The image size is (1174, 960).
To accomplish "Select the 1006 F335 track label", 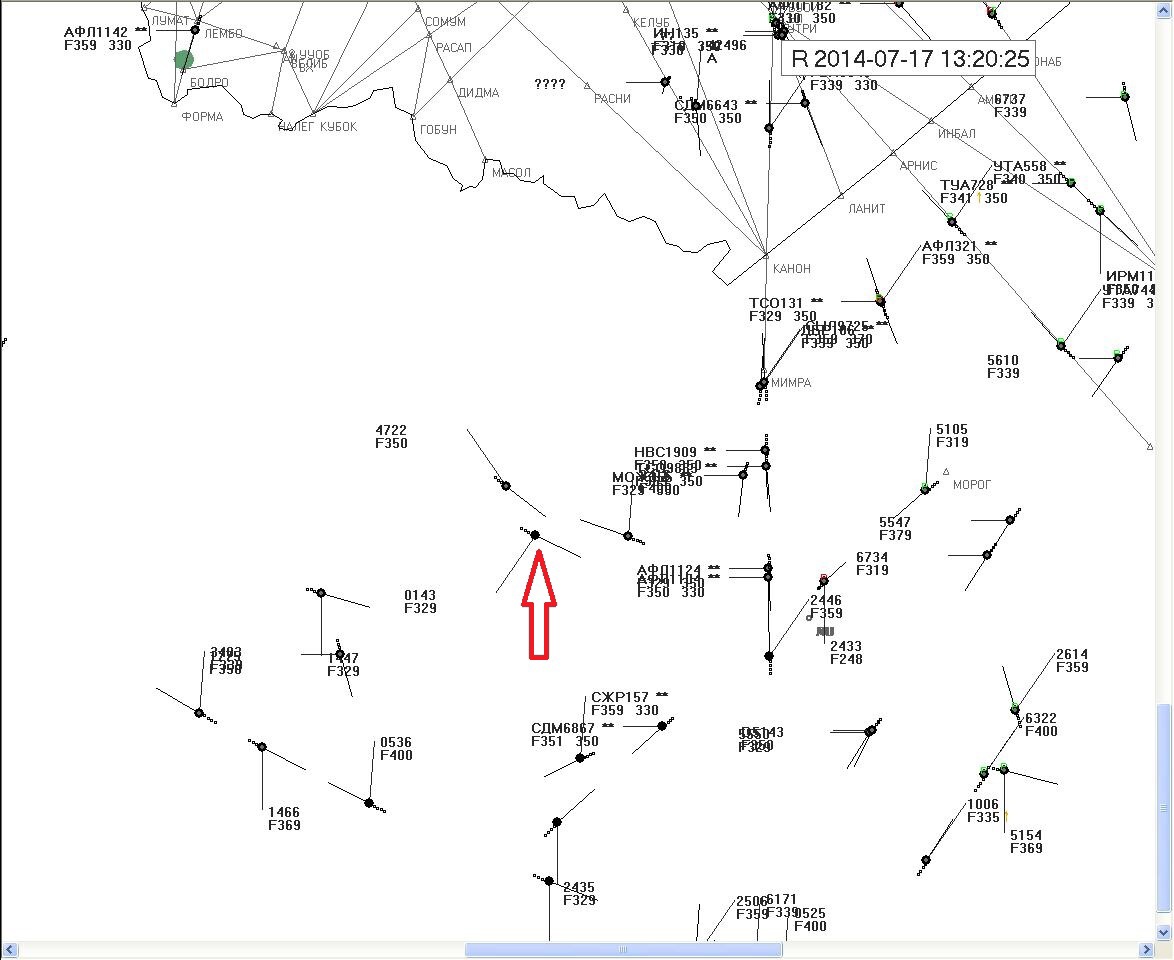I will tap(983, 811).
